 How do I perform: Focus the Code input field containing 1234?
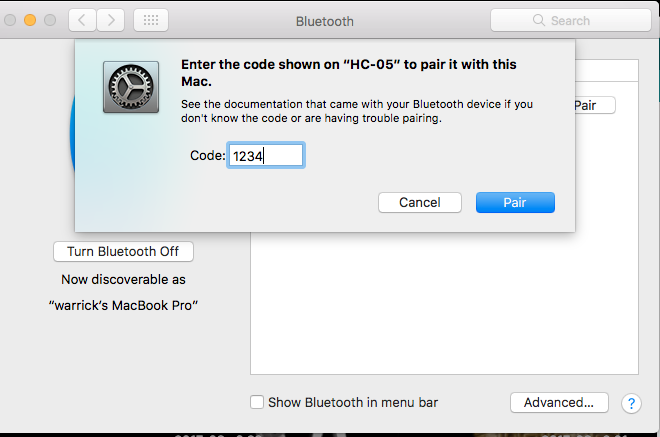(266, 155)
